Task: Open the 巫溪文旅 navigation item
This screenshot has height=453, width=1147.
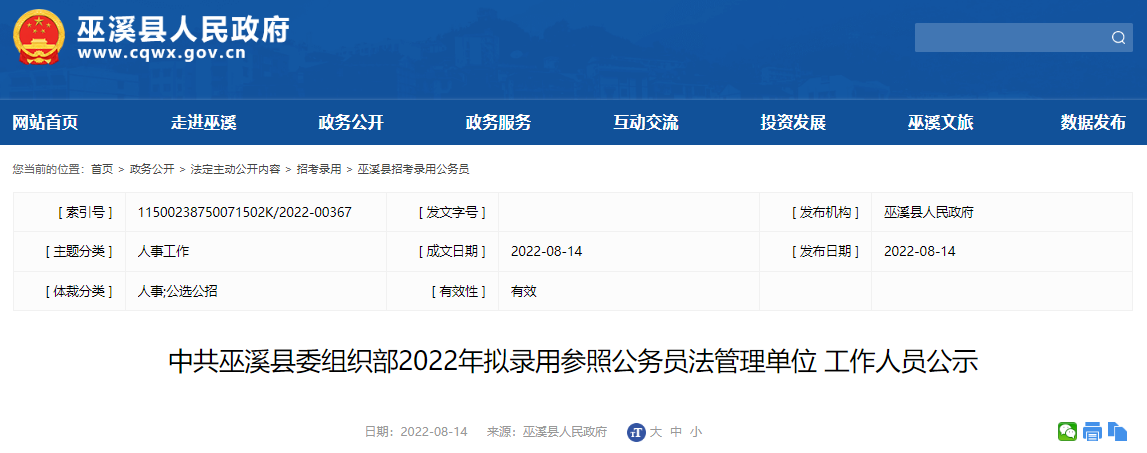Action: (x=941, y=123)
